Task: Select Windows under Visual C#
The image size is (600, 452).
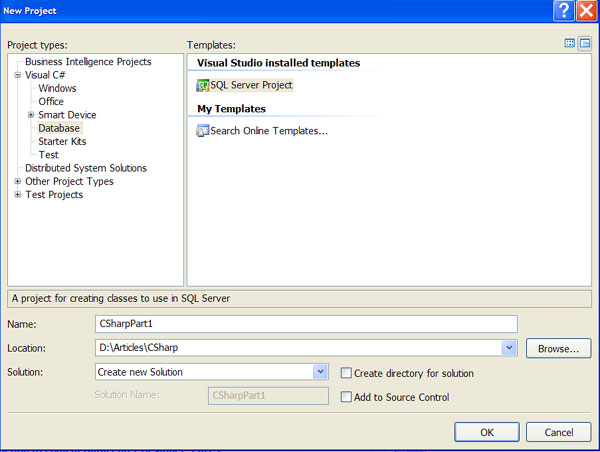Action: (57, 88)
